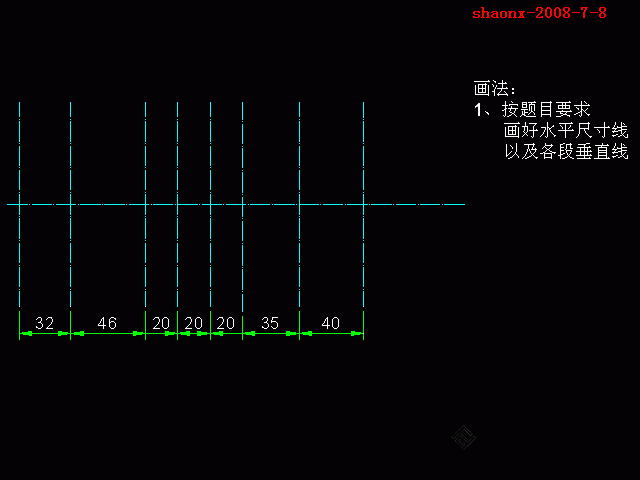Click the text line 按题目要求
This screenshot has height=480, width=640.
coord(546,109)
